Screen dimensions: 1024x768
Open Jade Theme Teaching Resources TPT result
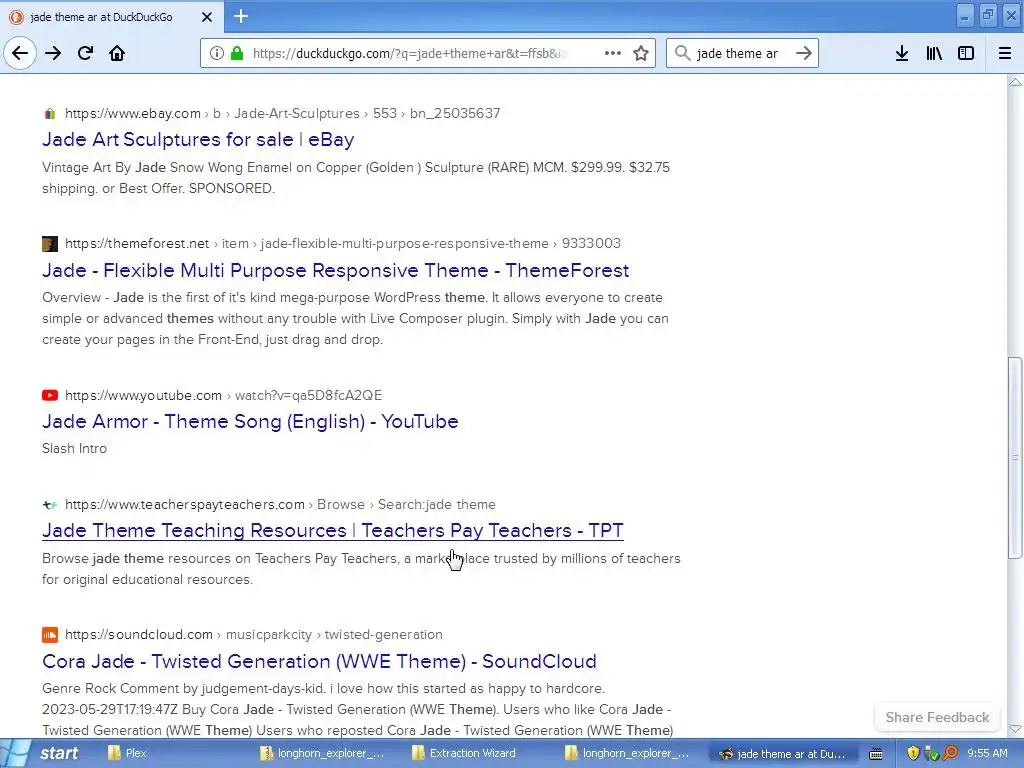(x=332, y=530)
